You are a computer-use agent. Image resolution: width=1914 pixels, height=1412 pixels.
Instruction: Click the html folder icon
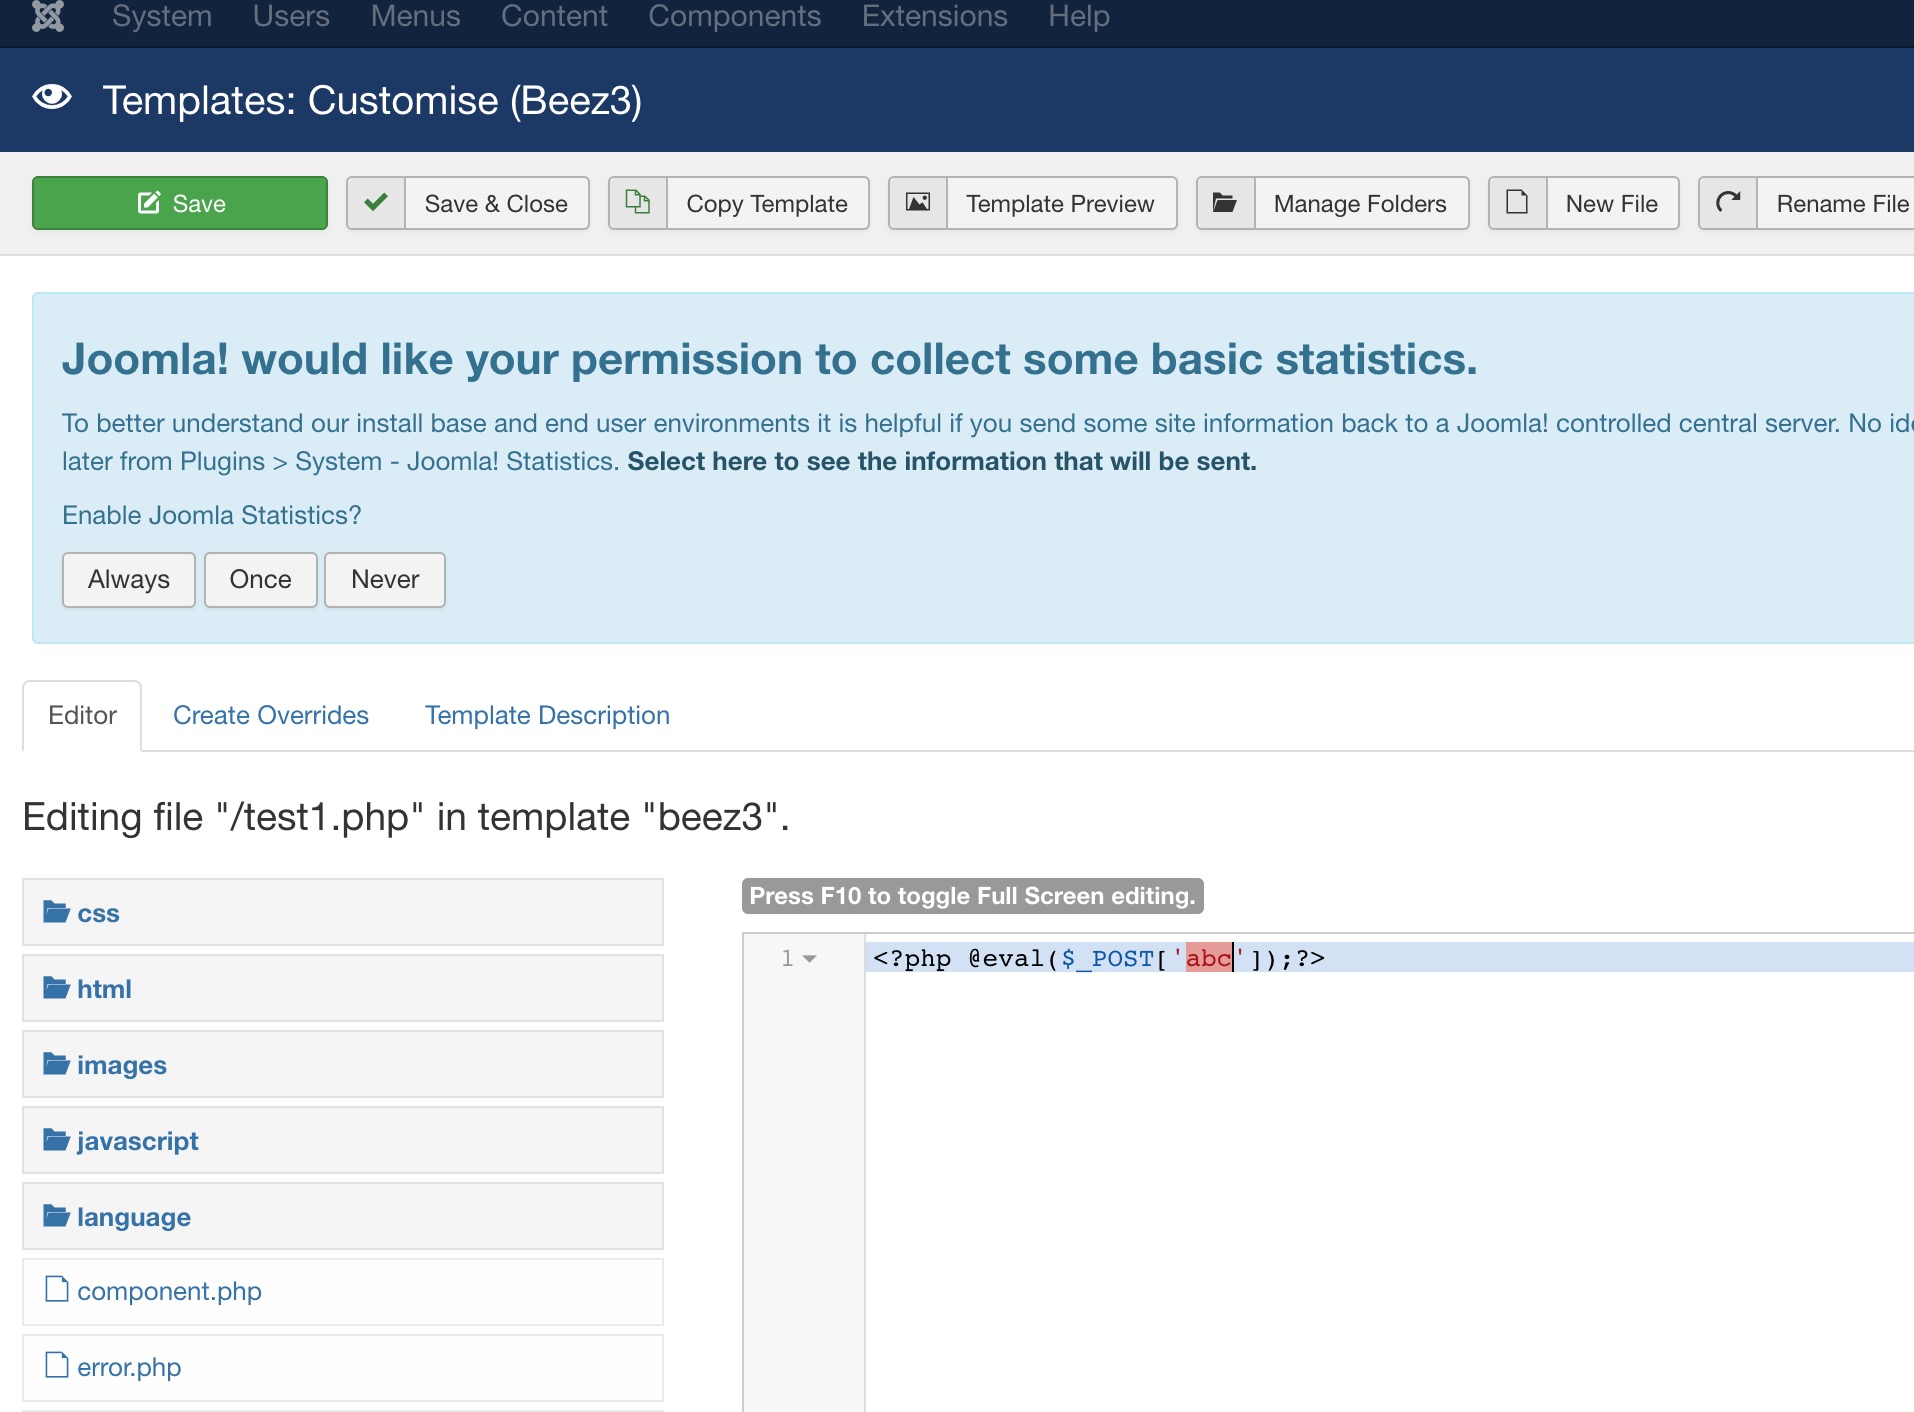point(56,988)
